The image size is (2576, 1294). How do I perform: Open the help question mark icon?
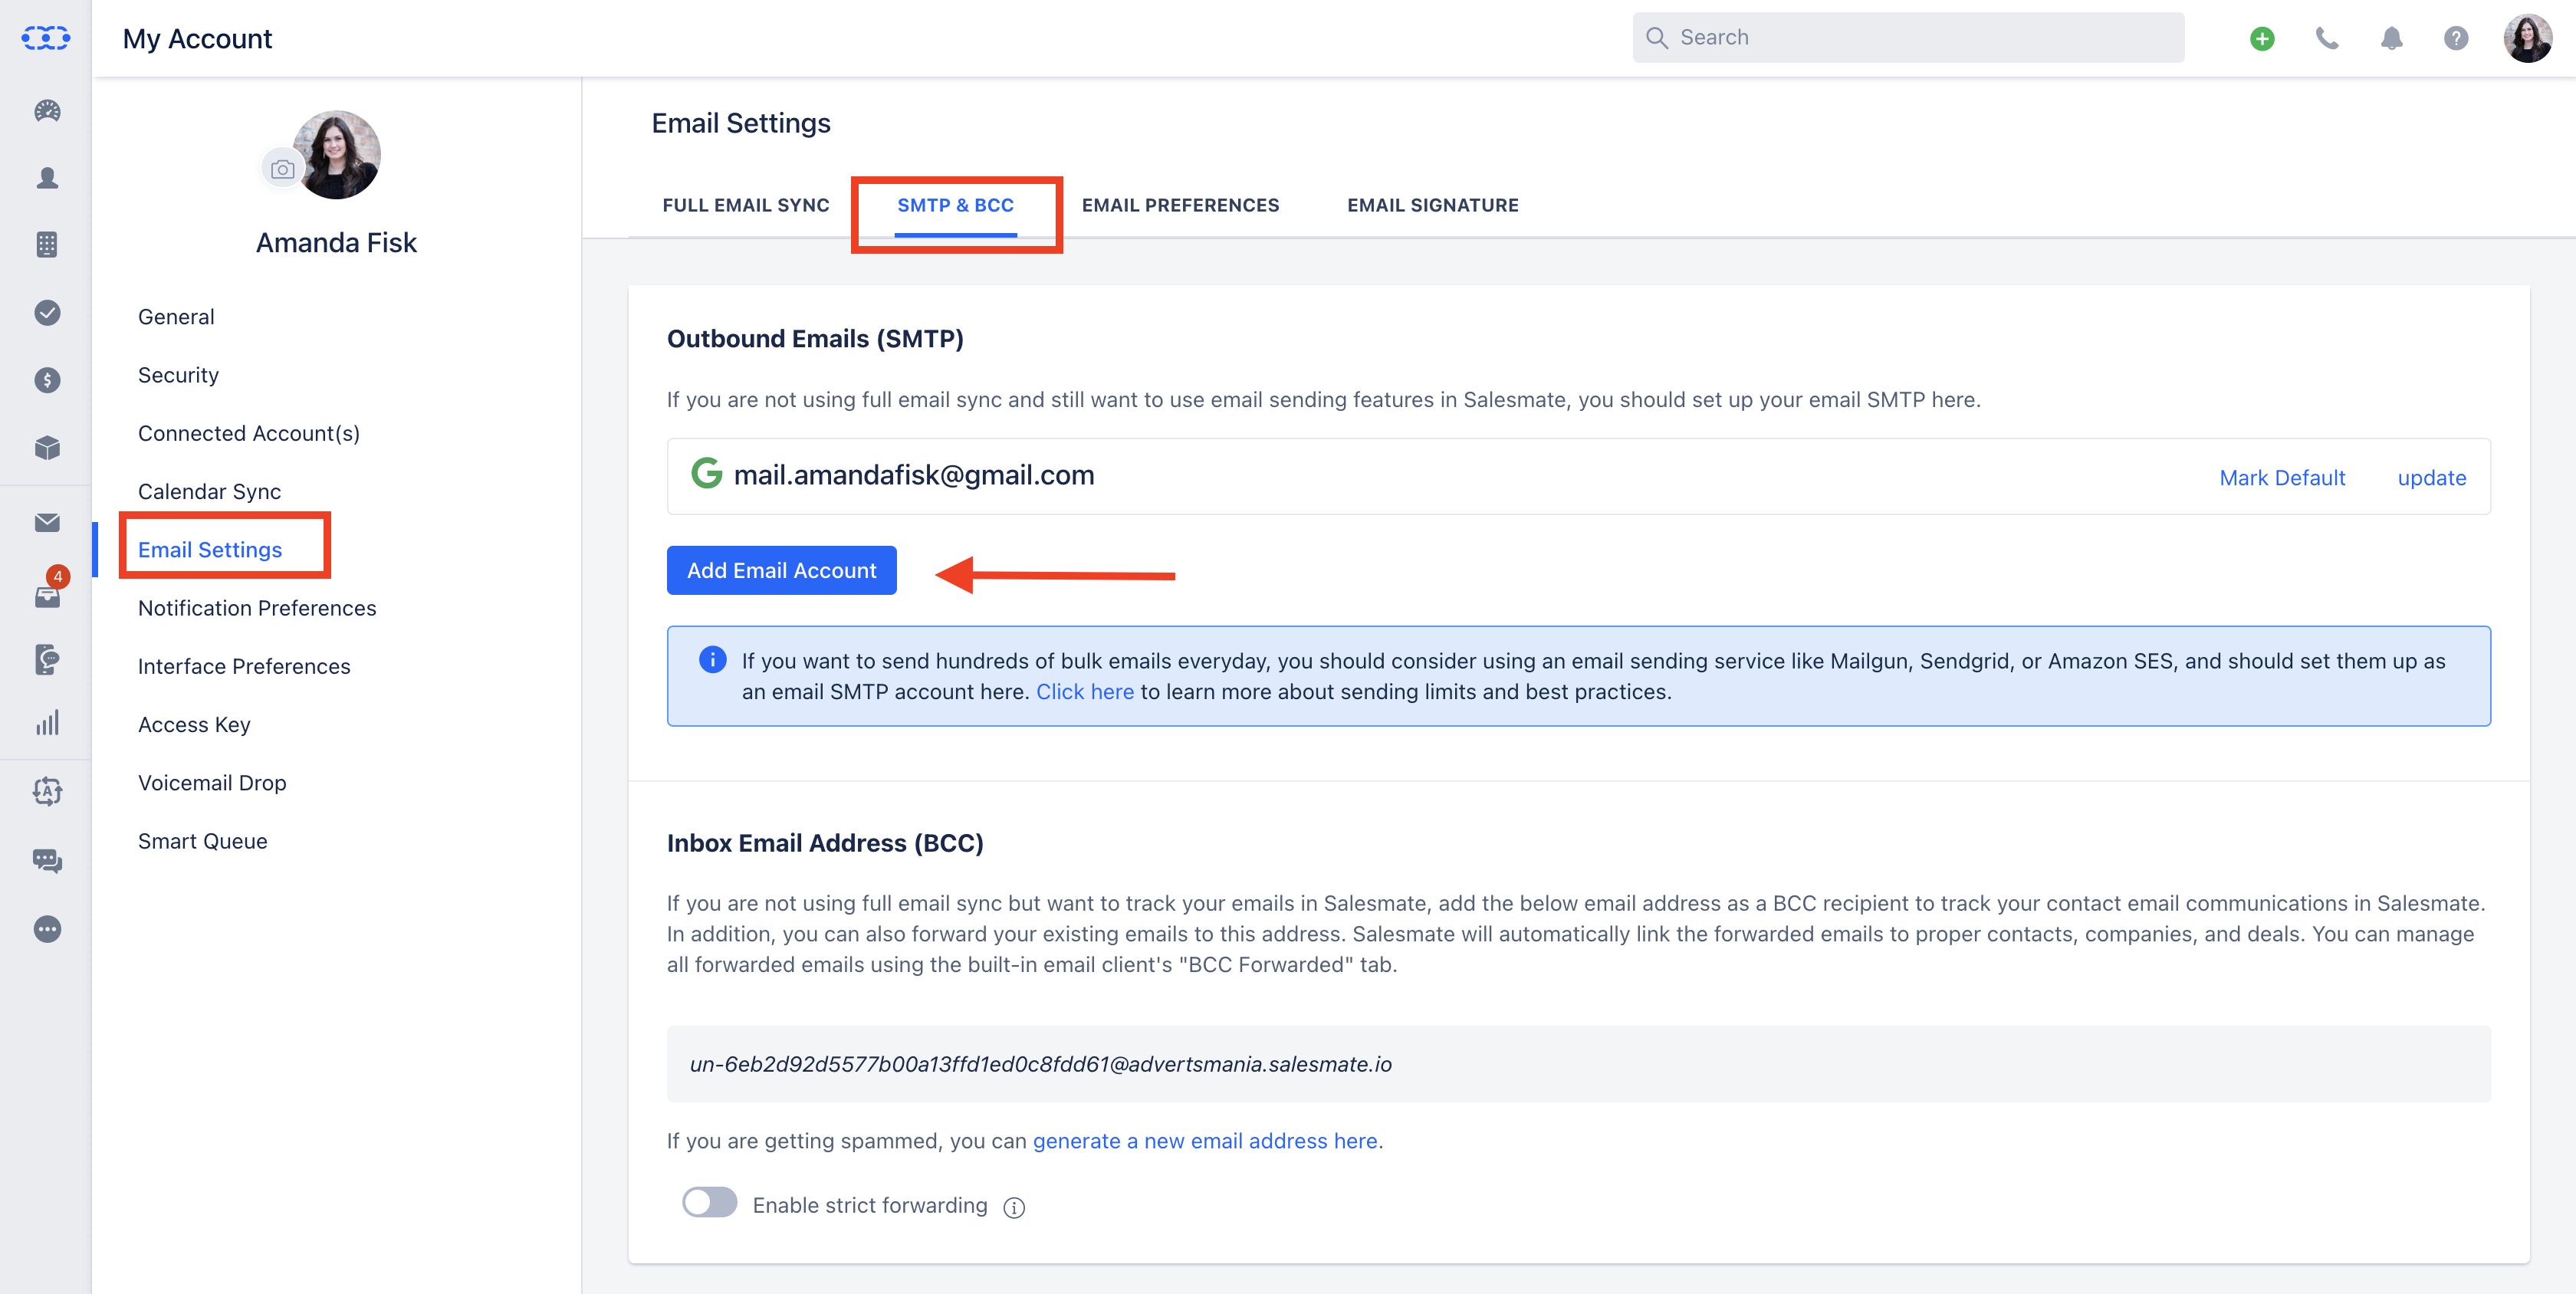click(2456, 38)
